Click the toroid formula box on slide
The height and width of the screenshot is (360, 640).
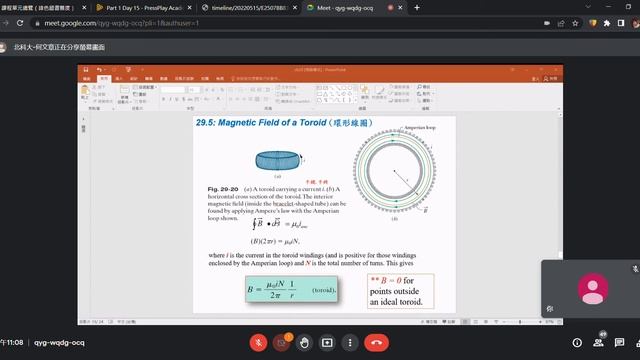click(x=291, y=289)
